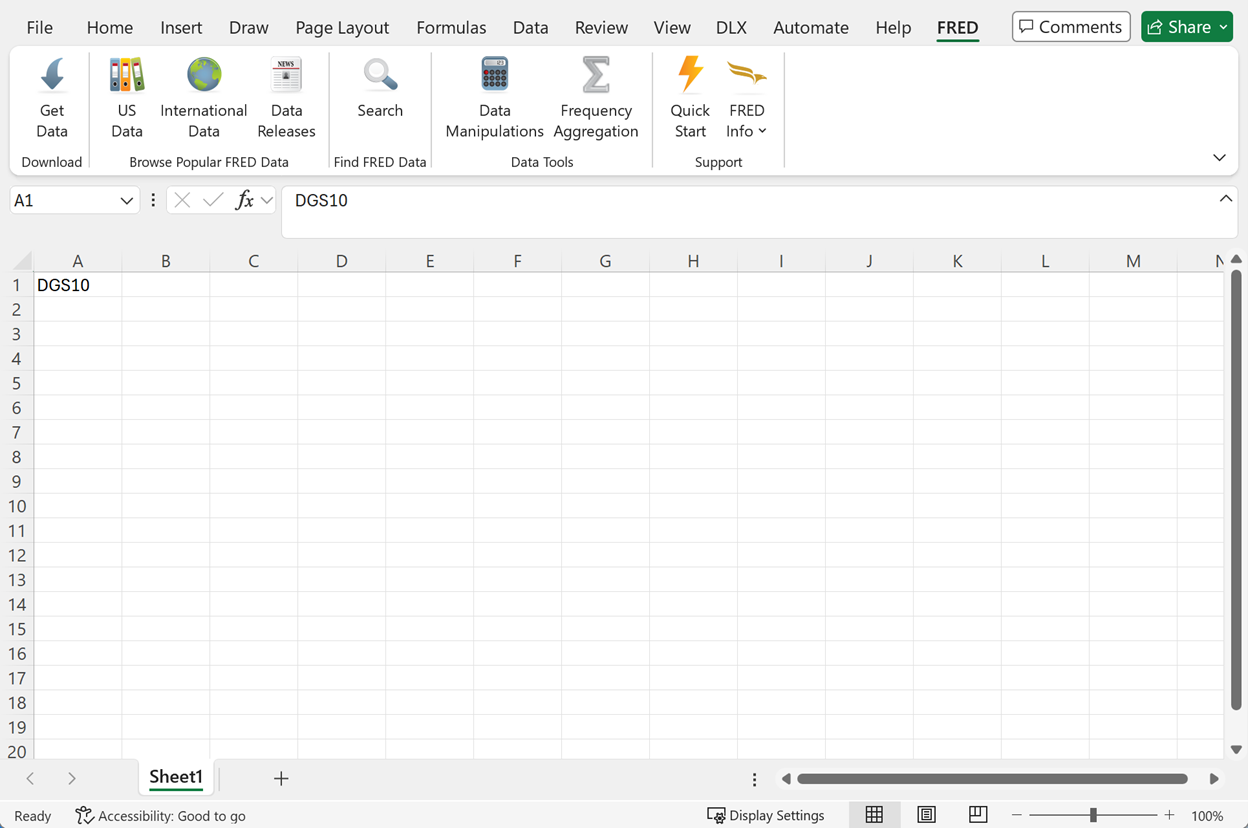Open Display Settings

tap(766, 816)
